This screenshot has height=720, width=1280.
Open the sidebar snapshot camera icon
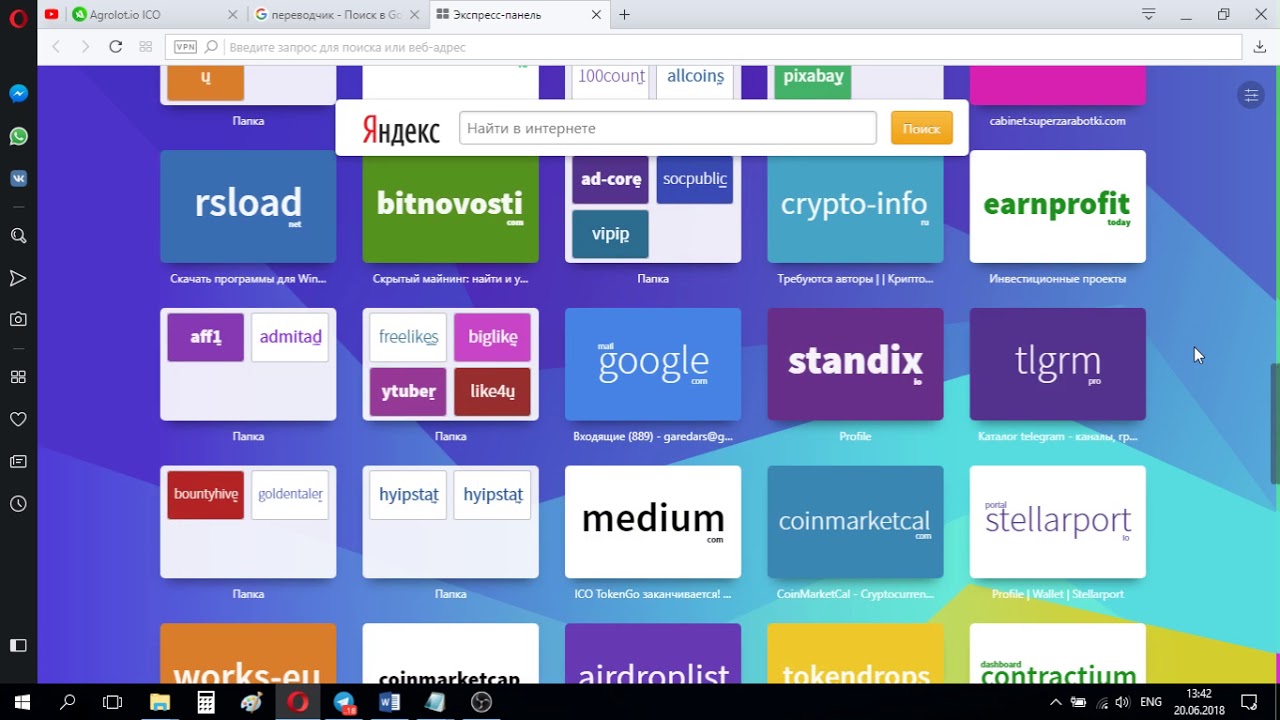coord(18,319)
